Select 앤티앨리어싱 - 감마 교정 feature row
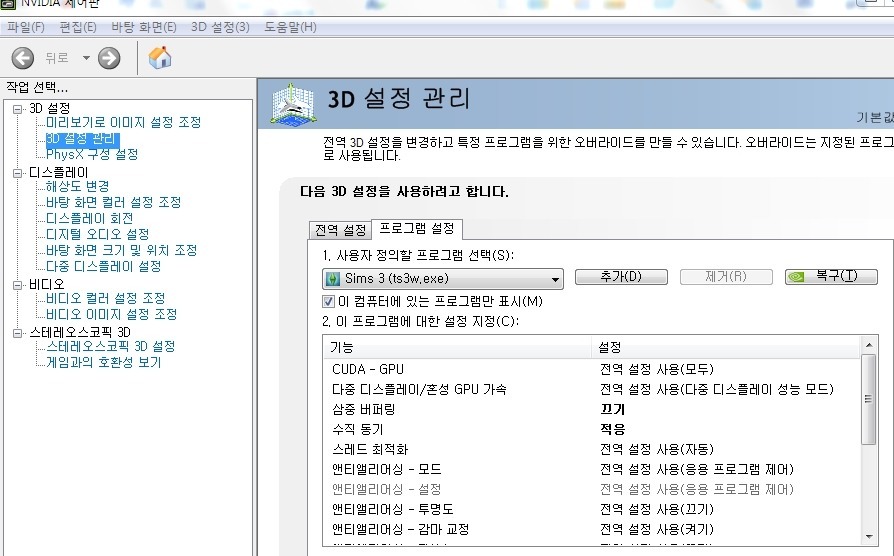 [x=592, y=529]
